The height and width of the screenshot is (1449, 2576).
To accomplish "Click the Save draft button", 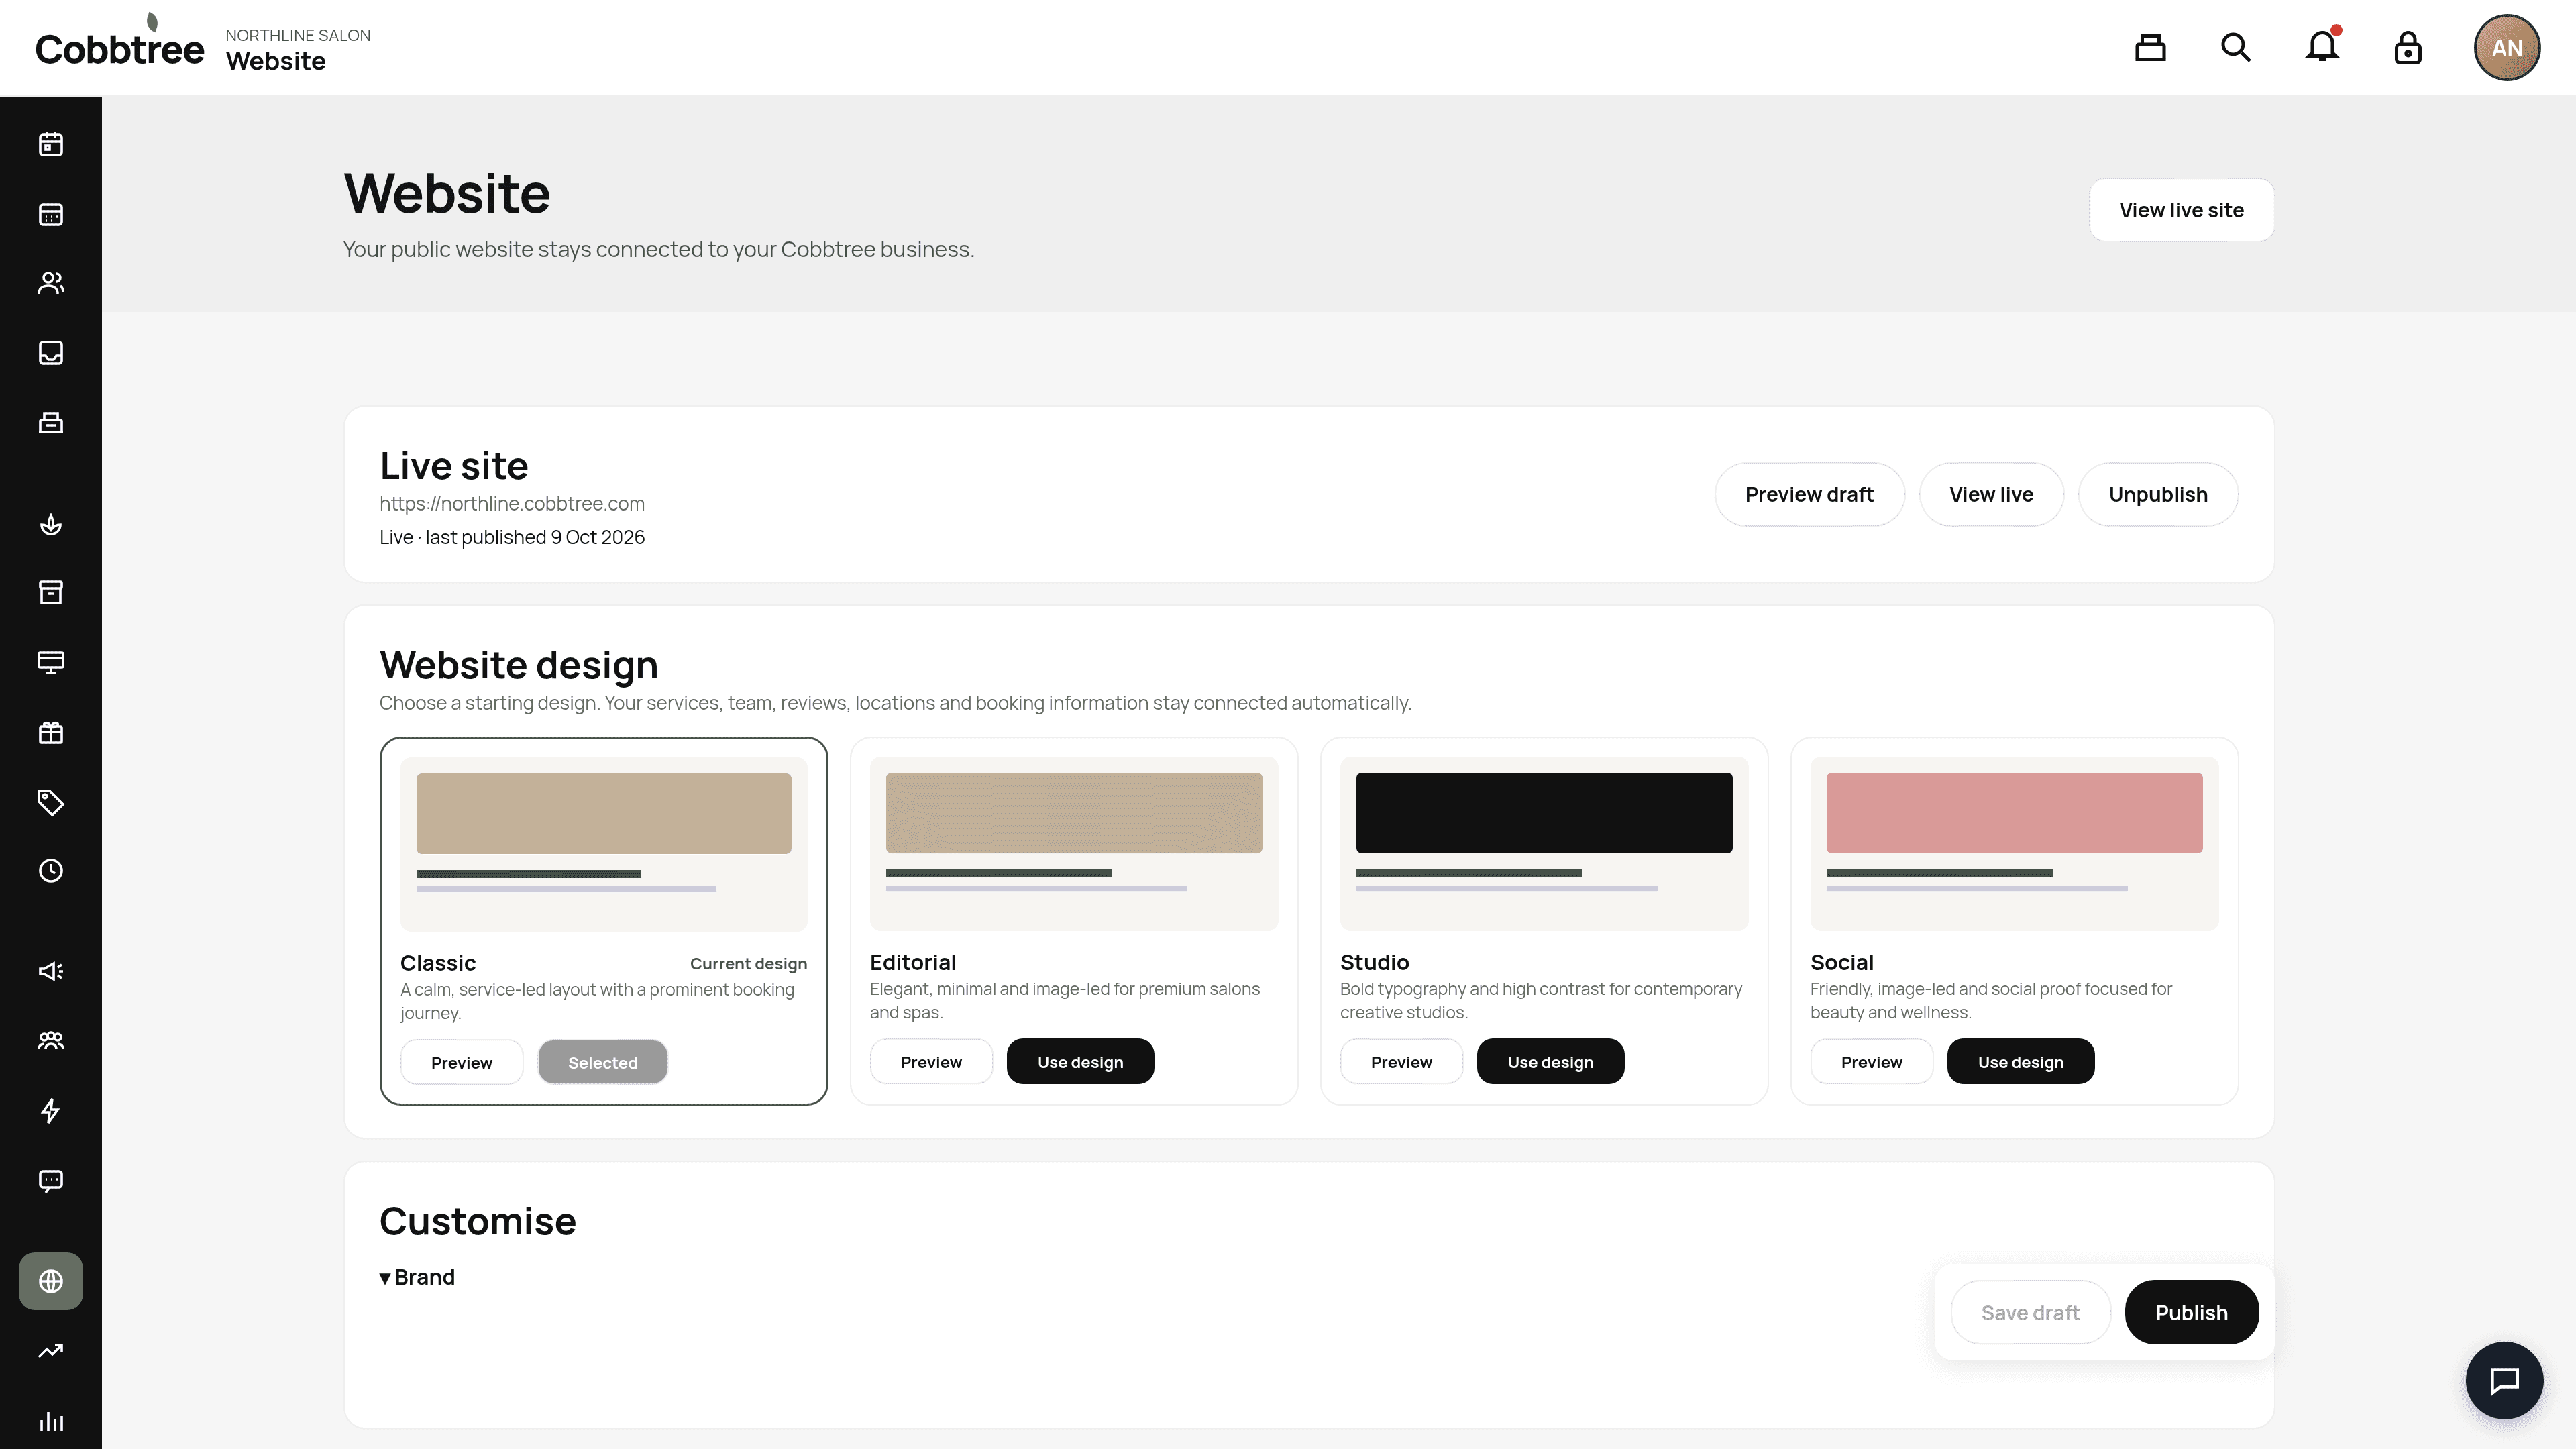I will (2030, 1312).
